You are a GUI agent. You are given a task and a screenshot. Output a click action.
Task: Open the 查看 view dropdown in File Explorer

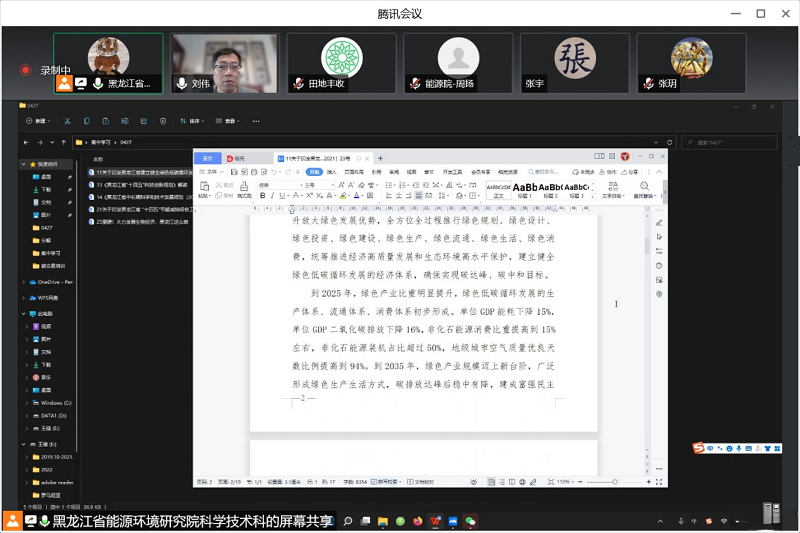227,121
